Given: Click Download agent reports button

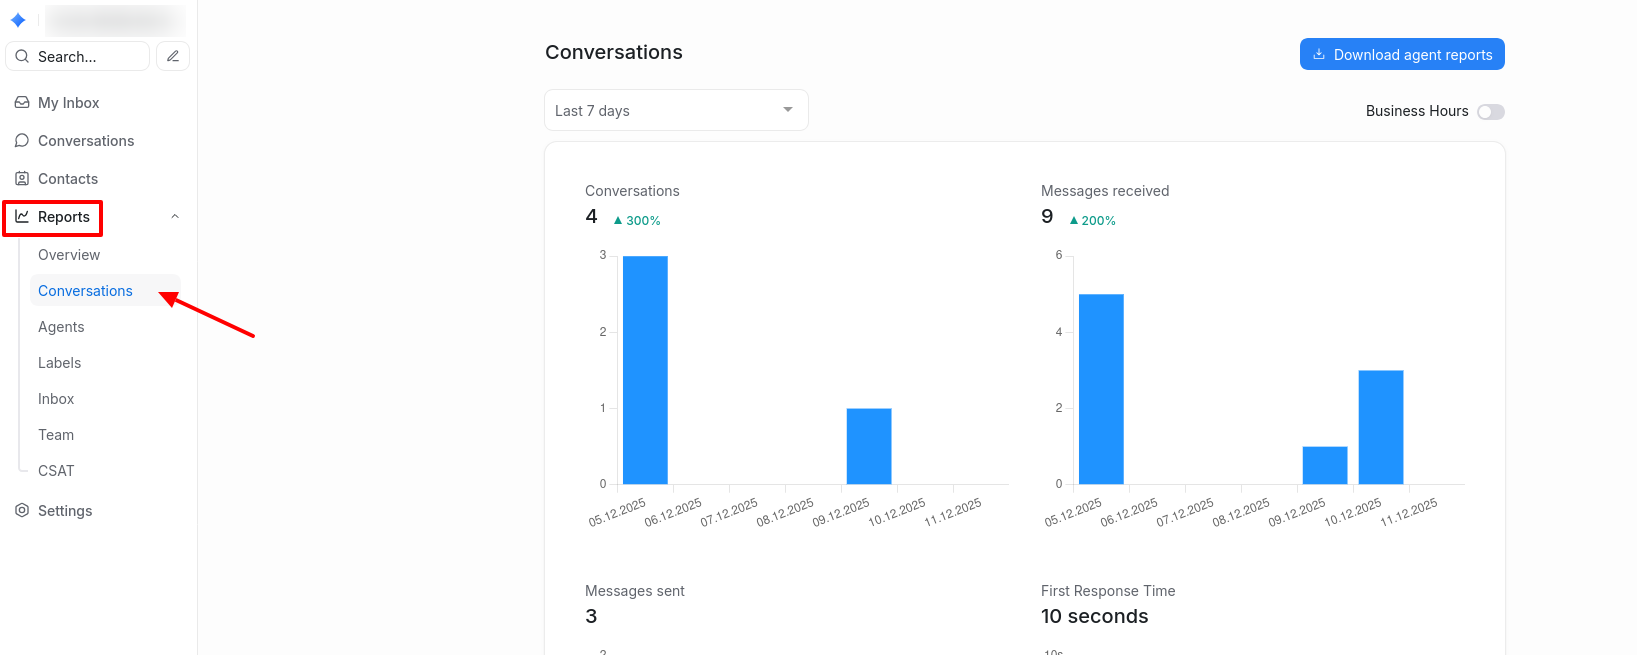Looking at the screenshot, I should pyautogui.click(x=1401, y=55).
